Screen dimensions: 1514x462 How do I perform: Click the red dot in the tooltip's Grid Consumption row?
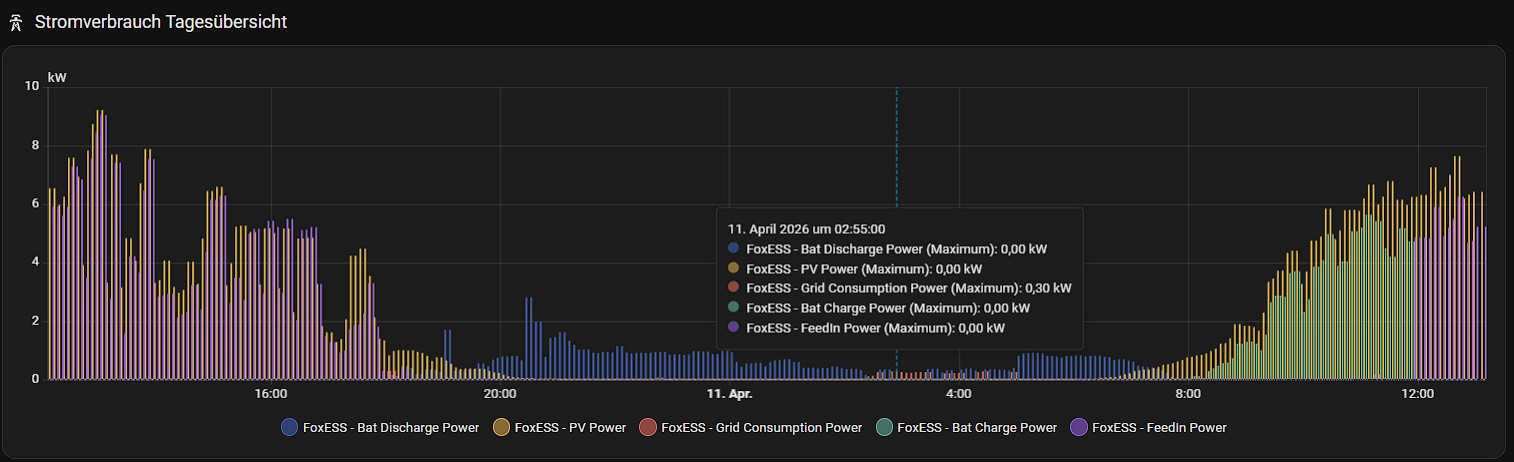tap(734, 288)
